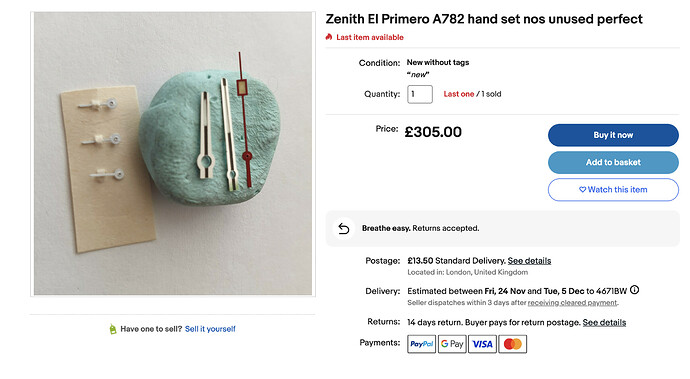This screenshot has width=690, height=379.
Task: Open the watch hands product photo
Action: coord(173,153)
